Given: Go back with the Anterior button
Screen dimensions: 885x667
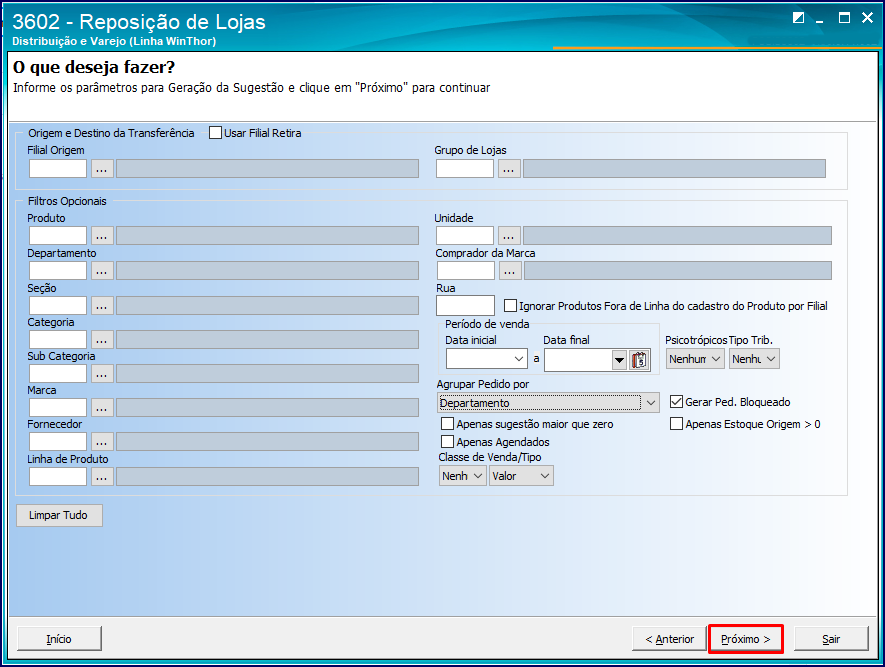Looking at the screenshot, I should pos(669,639).
